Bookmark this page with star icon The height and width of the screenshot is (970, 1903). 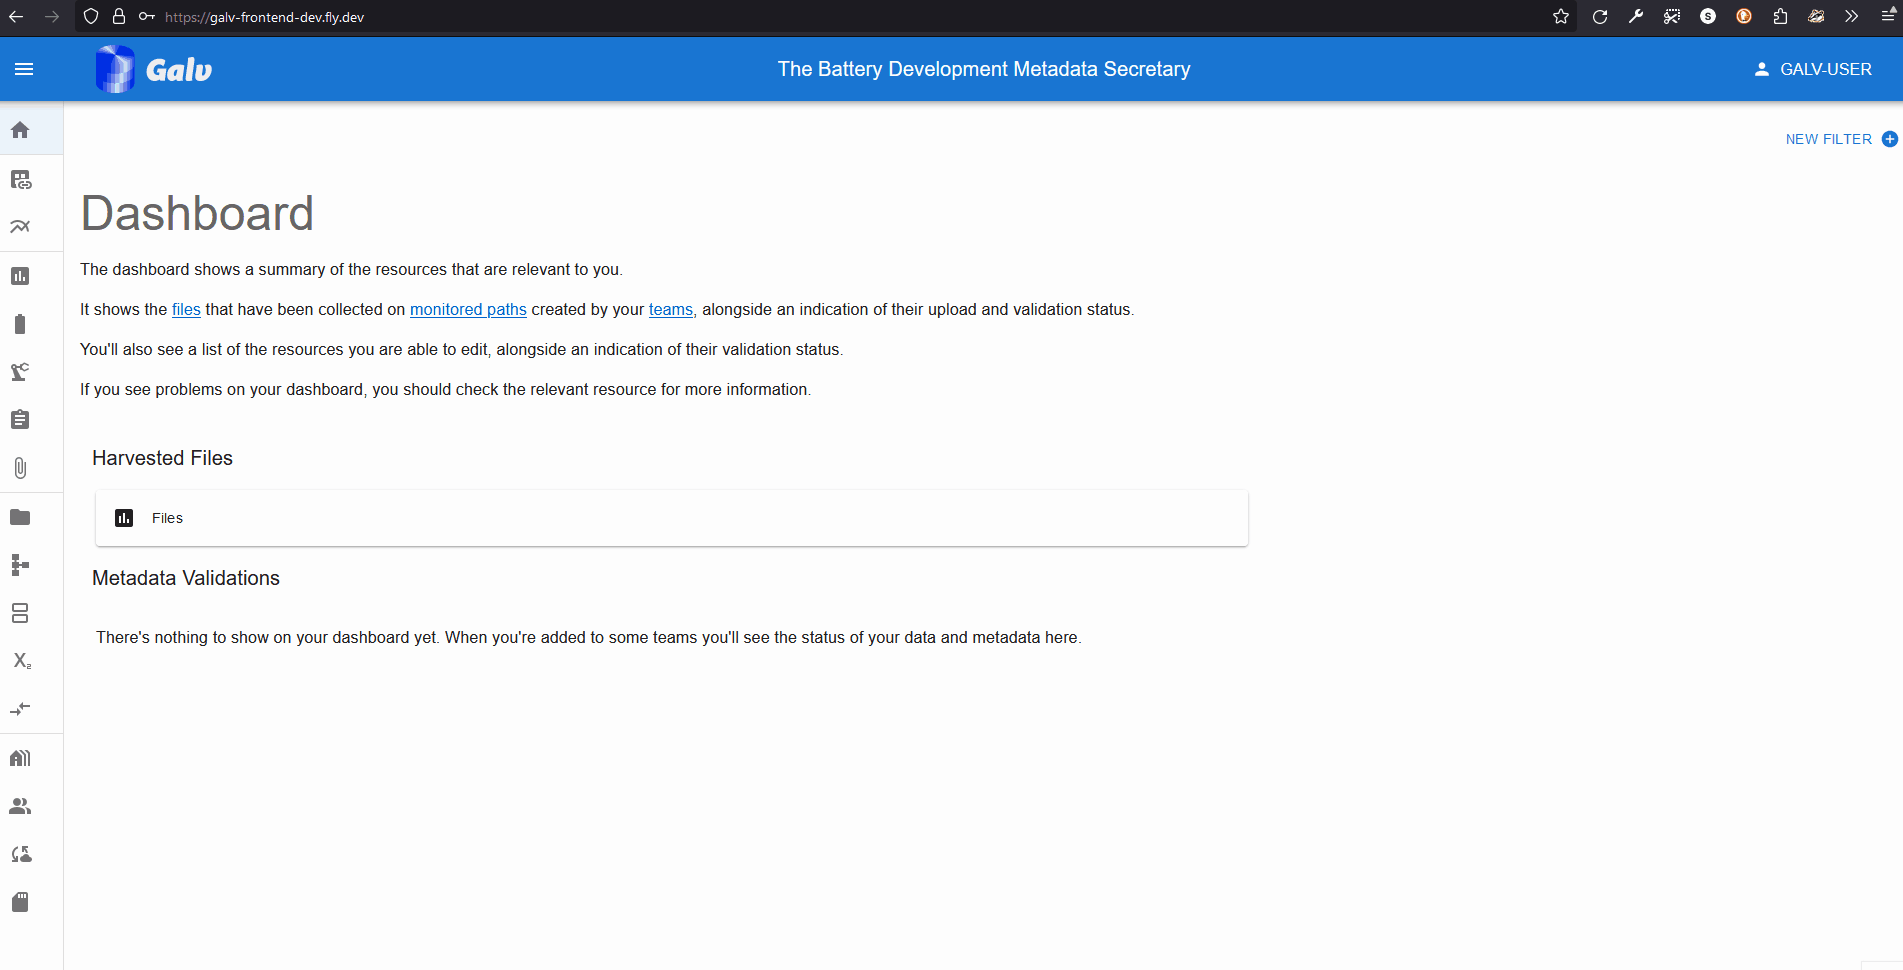click(x=1560, y=16)
